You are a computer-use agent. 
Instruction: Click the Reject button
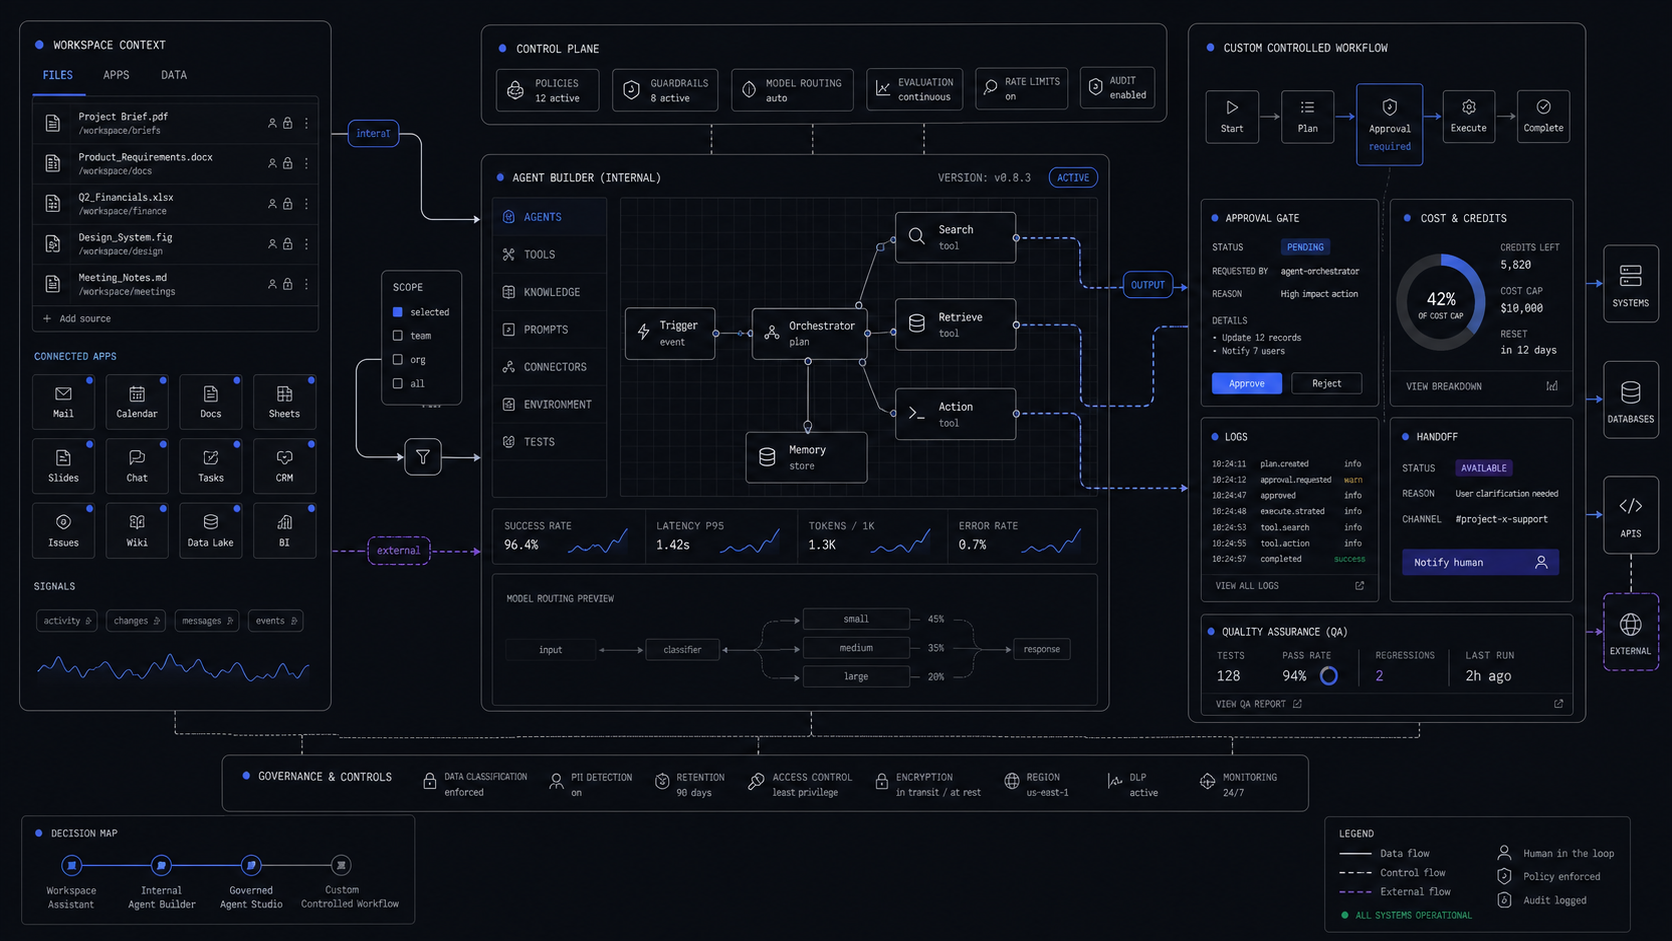1326,383
